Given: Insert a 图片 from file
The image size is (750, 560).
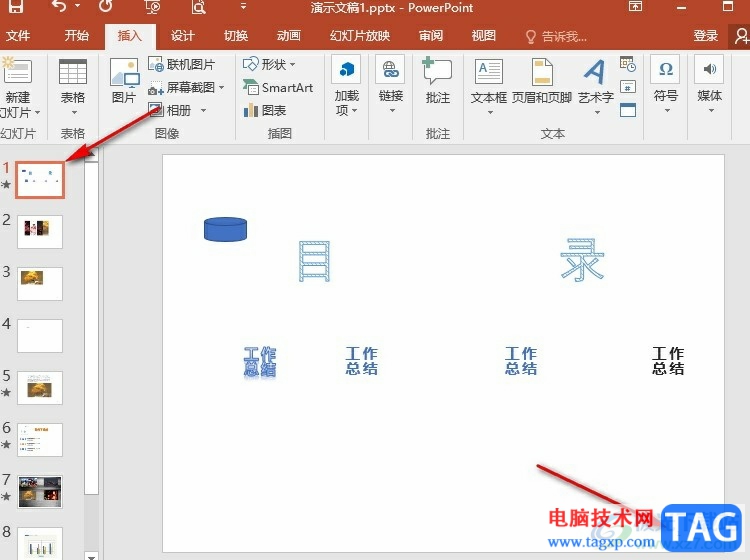Looking at the screenshot, I should point(124,80).
